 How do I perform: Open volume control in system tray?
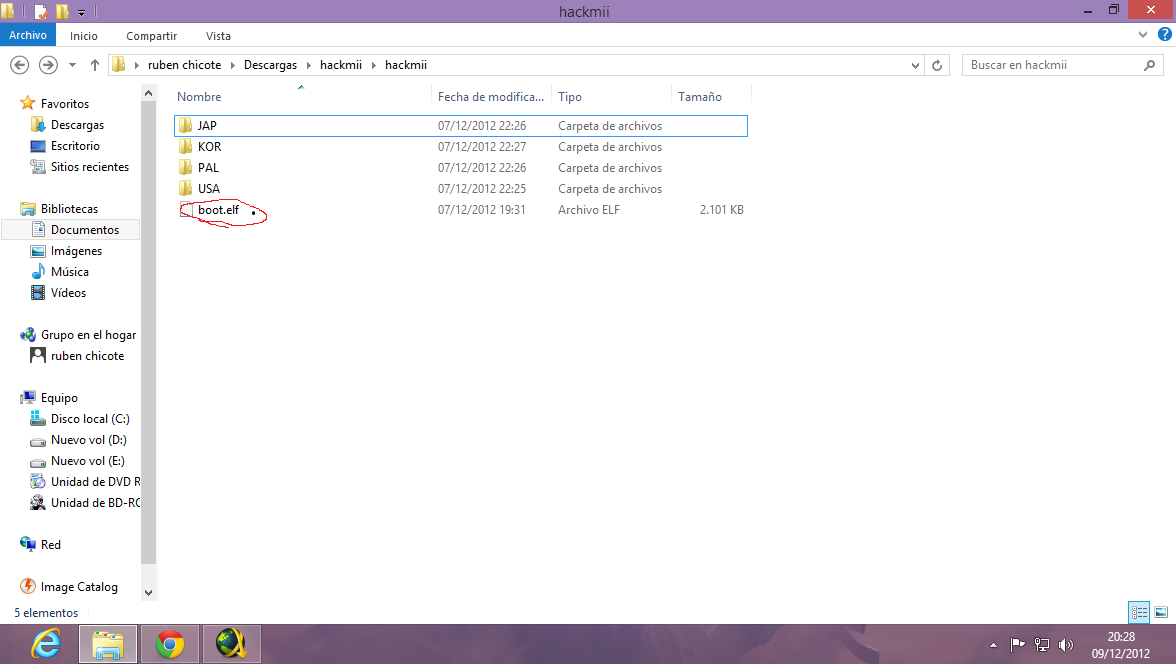tap(1066, 644)
